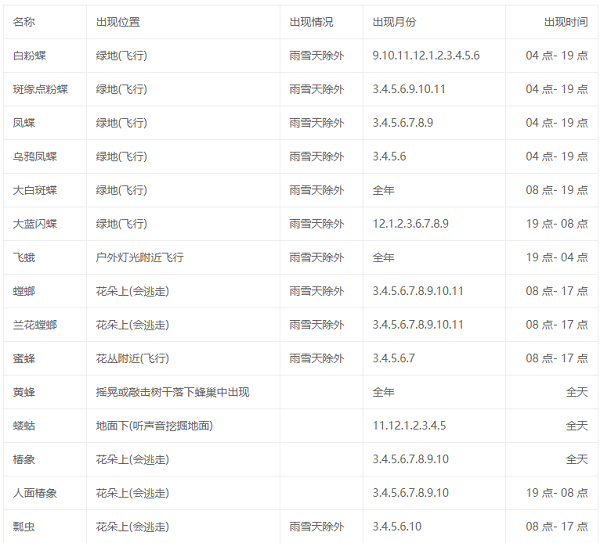Click the 19点-04点 time cell for 飞蛾
The height and width of the screenshot is (543, 600).
click(557, 258)
